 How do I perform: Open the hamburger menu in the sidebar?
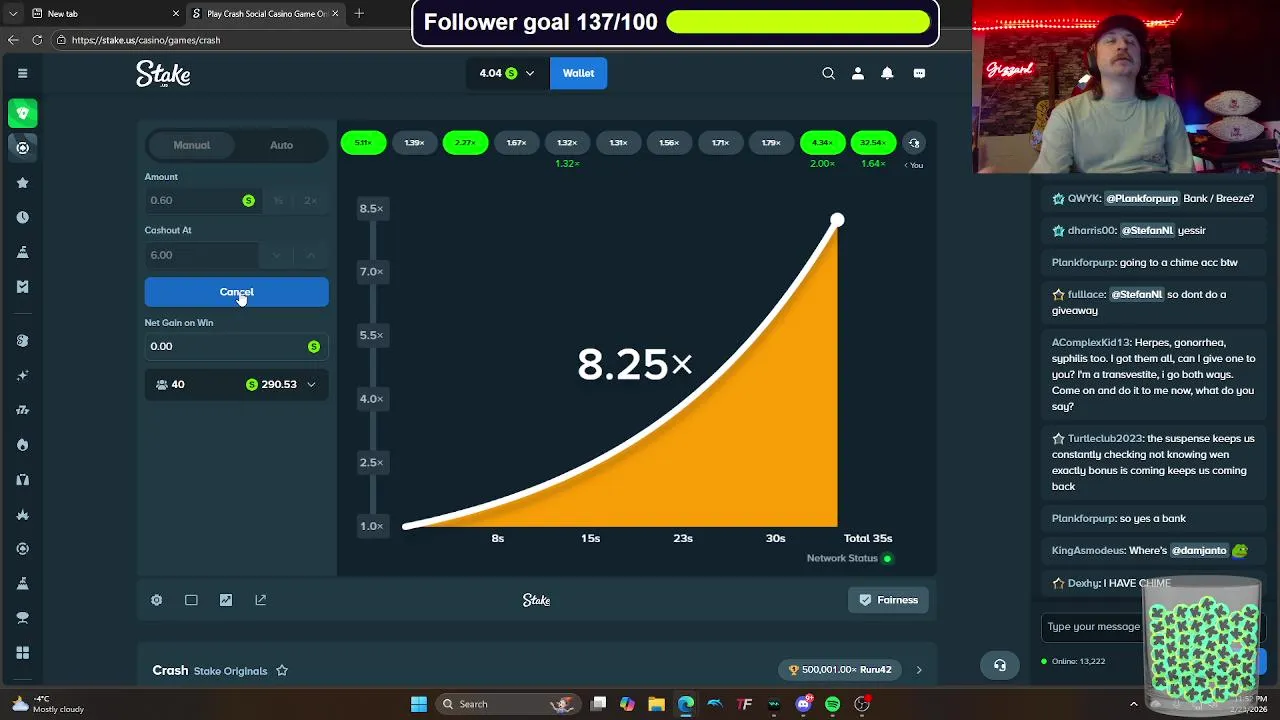coord(22,73)
